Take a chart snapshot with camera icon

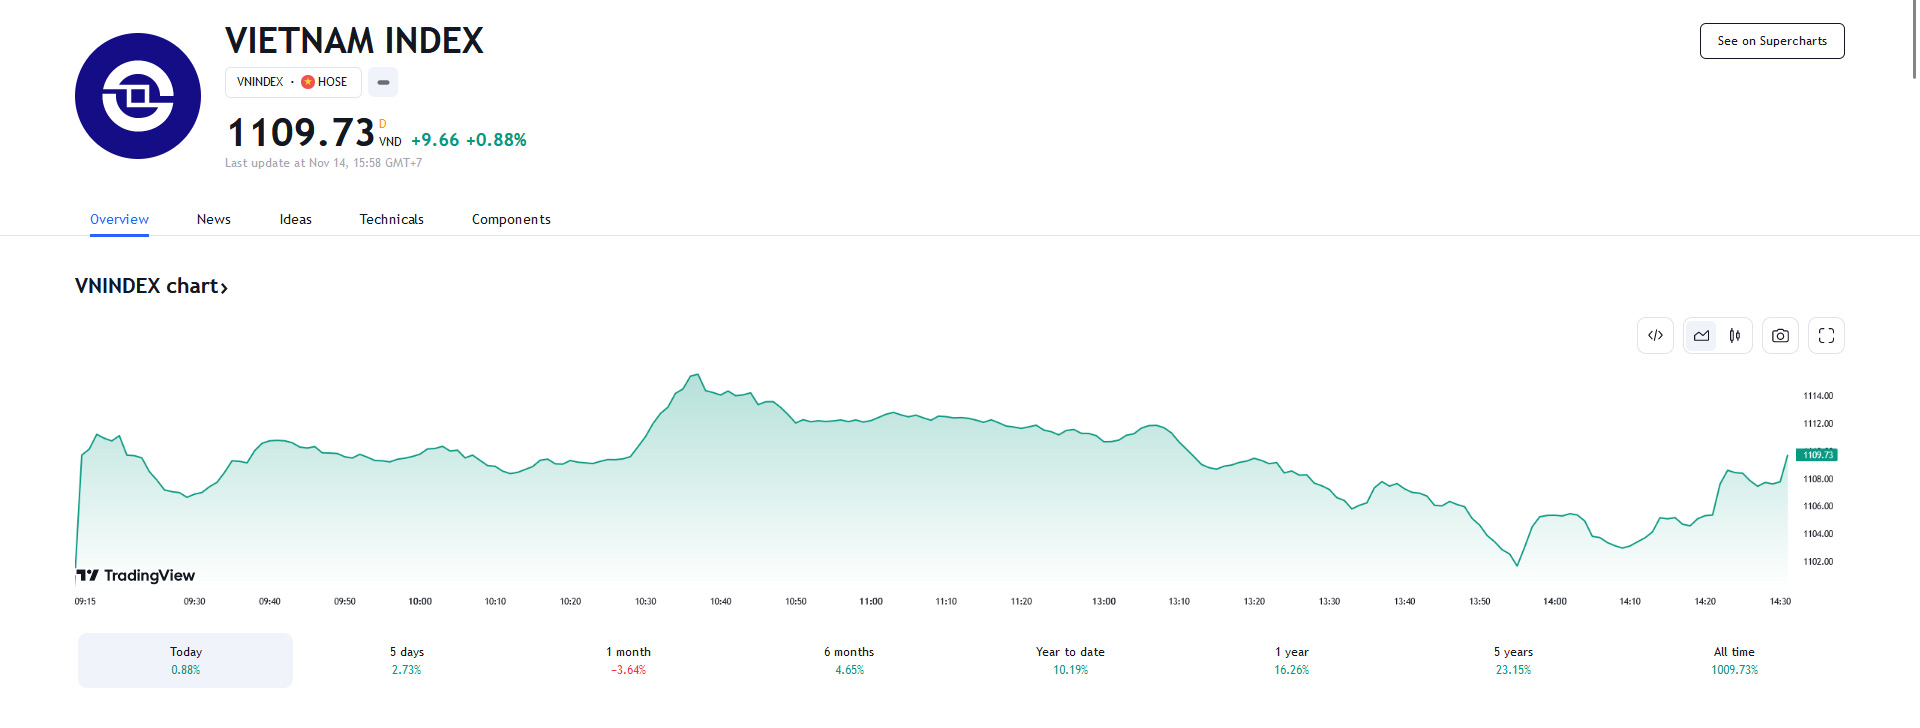(1780, 336)
